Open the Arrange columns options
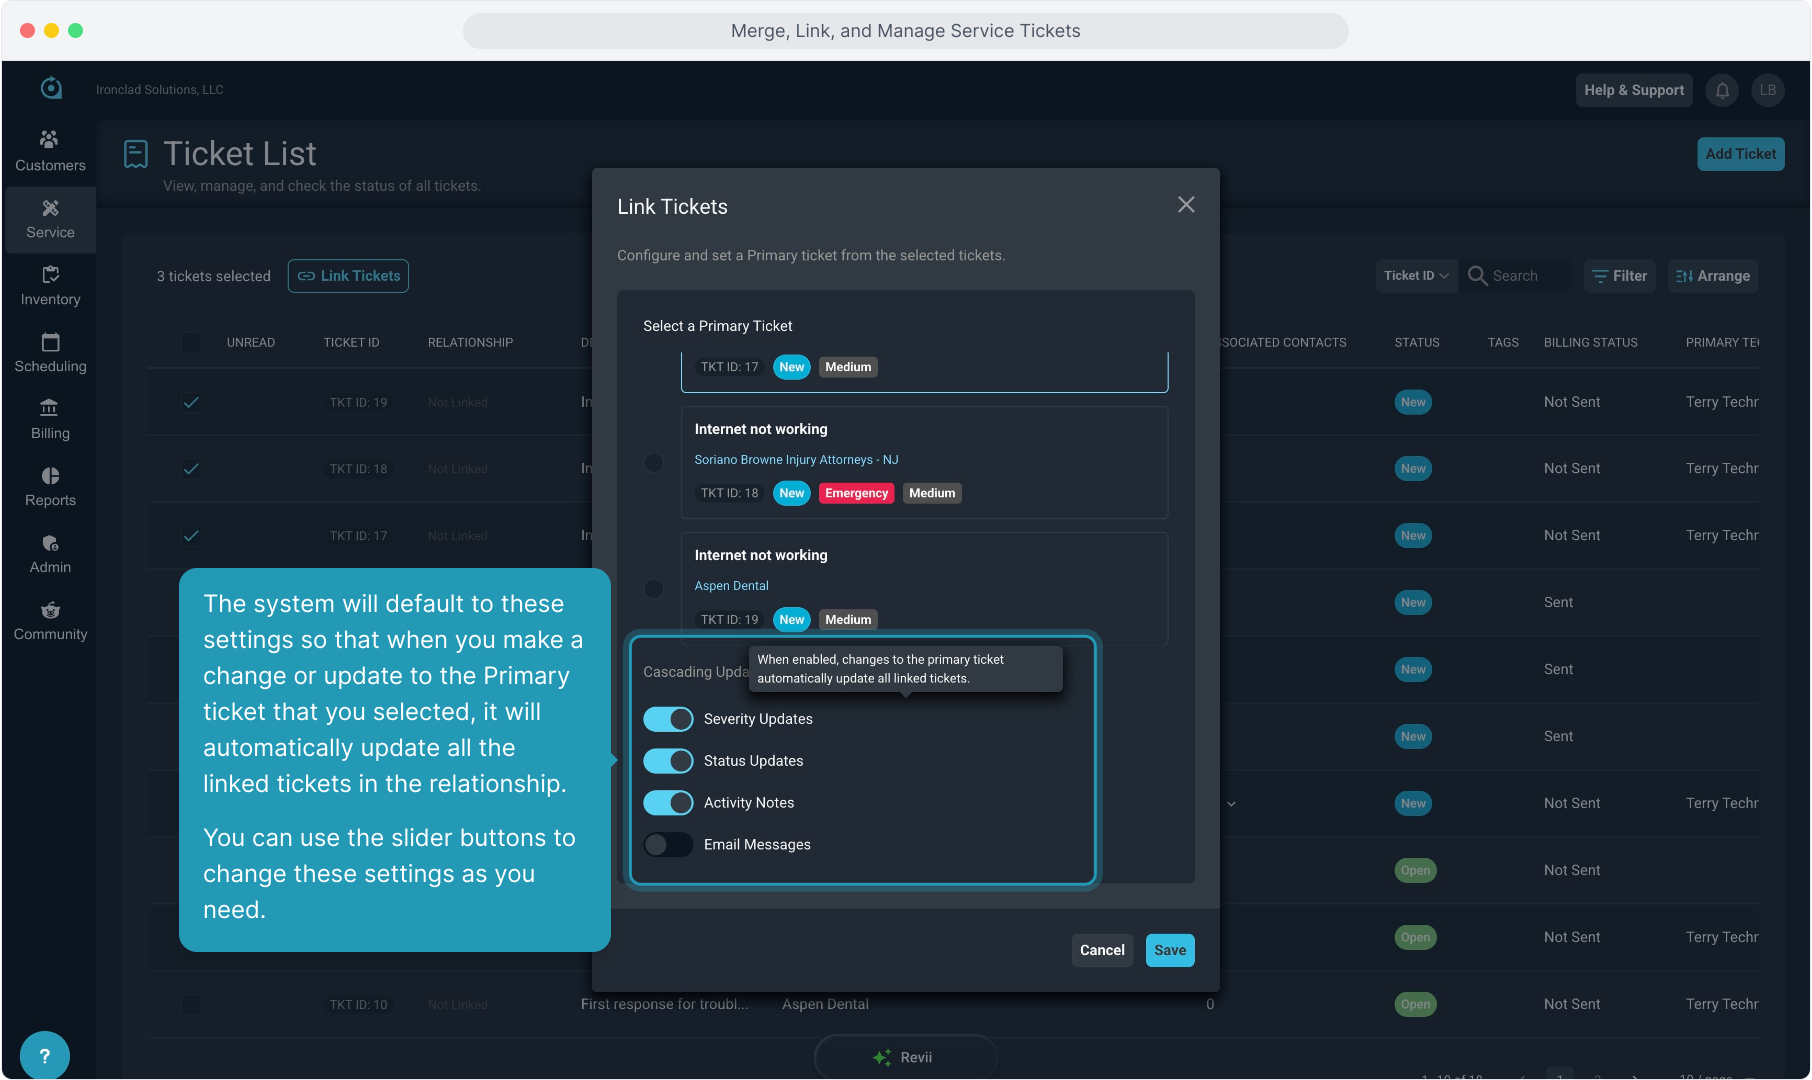The image size is (1812, 1080). coord(1713,276)
